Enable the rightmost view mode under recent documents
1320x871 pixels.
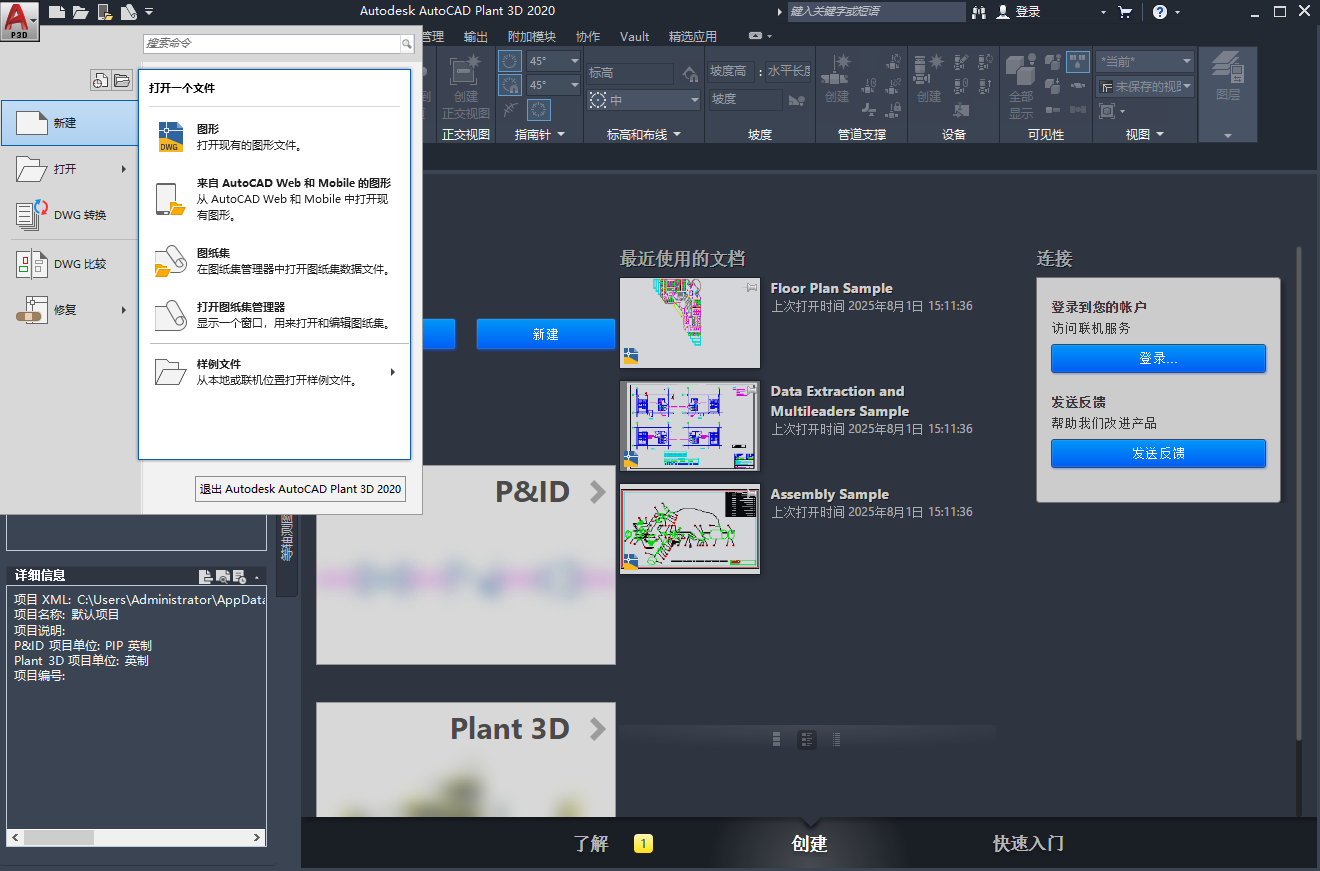836,739
